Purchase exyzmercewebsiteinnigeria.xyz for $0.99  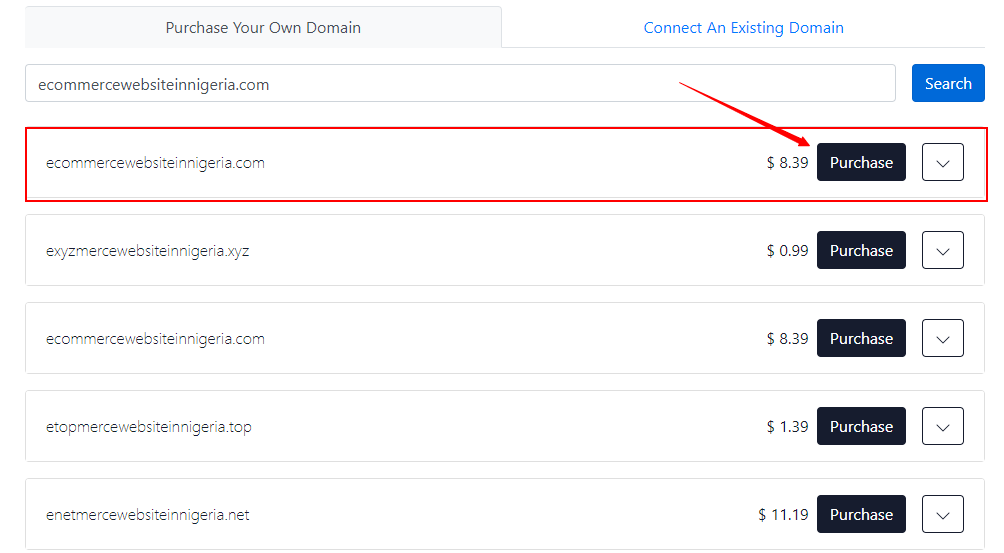click(x=861, y=250)
